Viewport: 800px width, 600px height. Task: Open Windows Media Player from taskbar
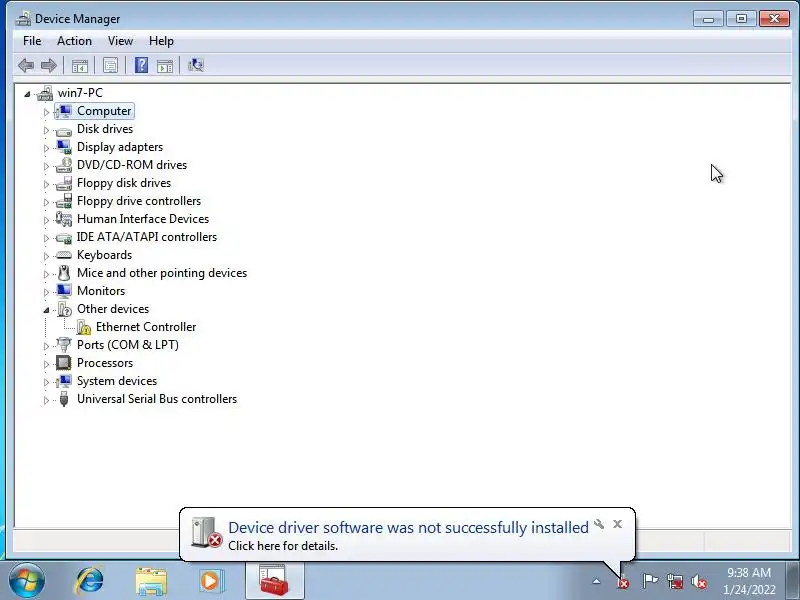click(x=210, y=581)
